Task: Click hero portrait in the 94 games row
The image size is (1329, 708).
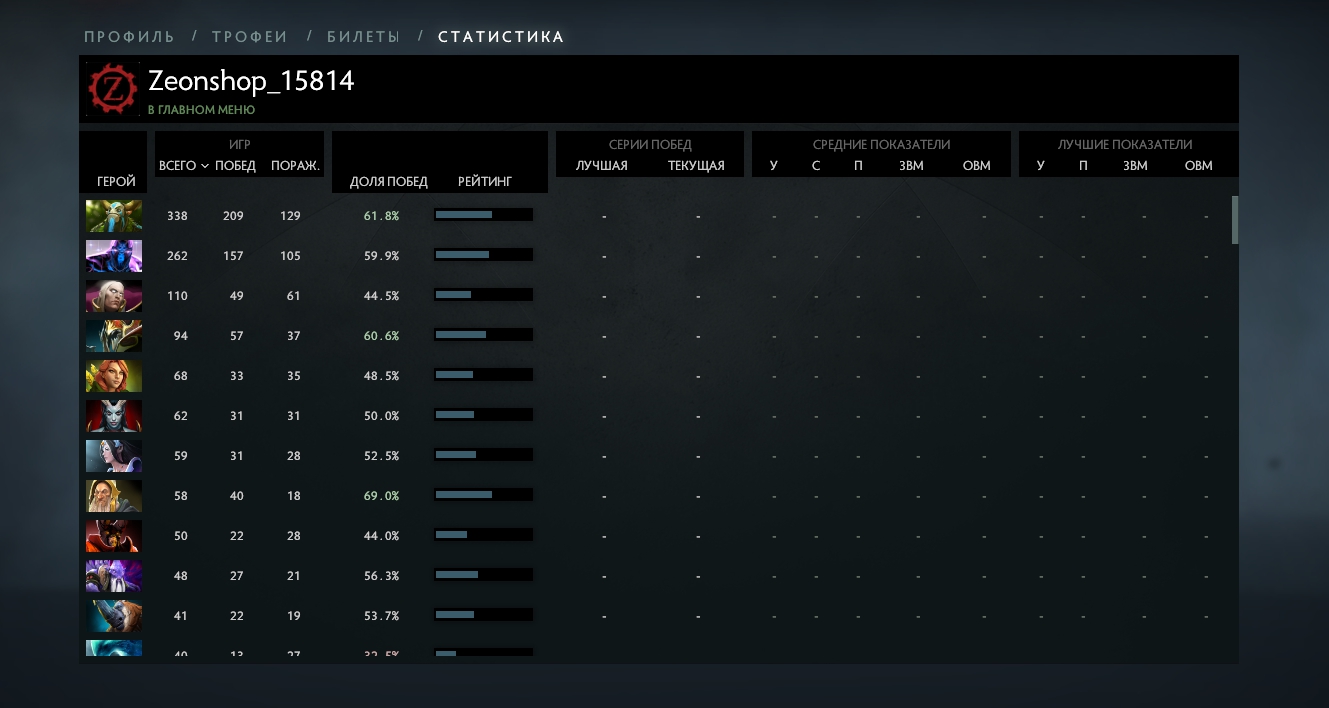Action: pyautogui.click(x=114, y=336)
